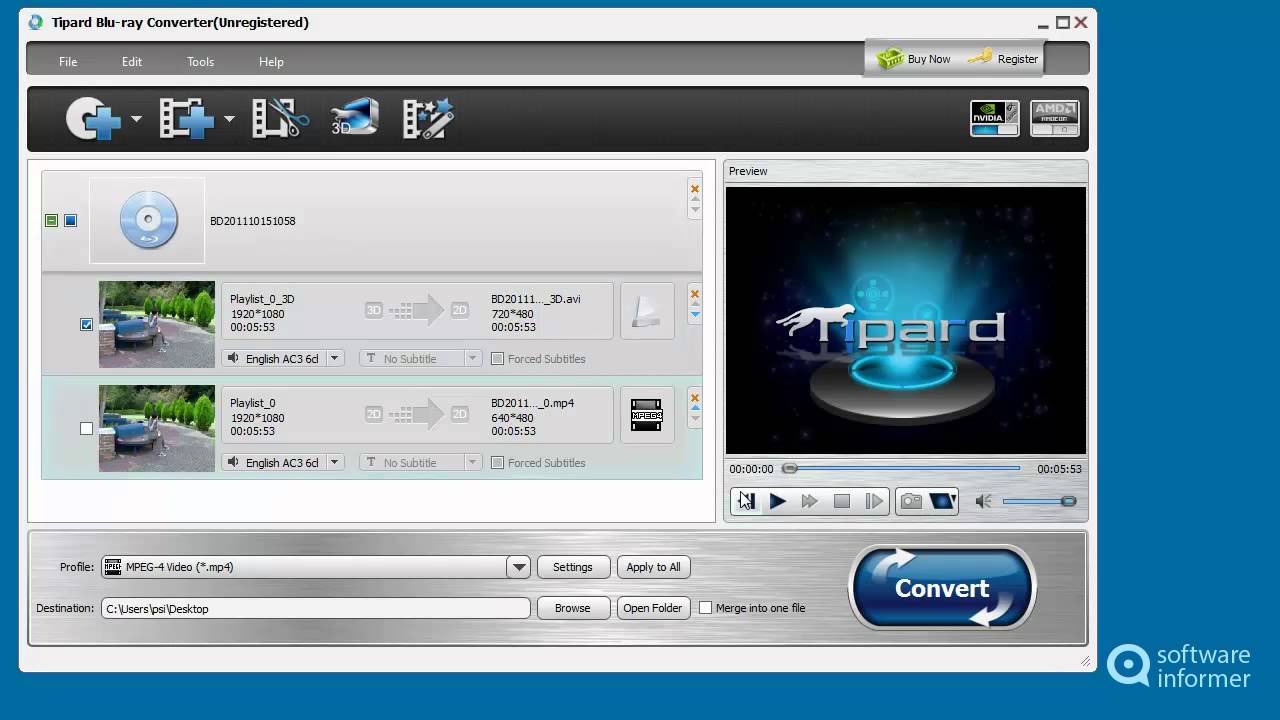
Task: Click output format icon for Playlist_0_3D
Action: 647,312
